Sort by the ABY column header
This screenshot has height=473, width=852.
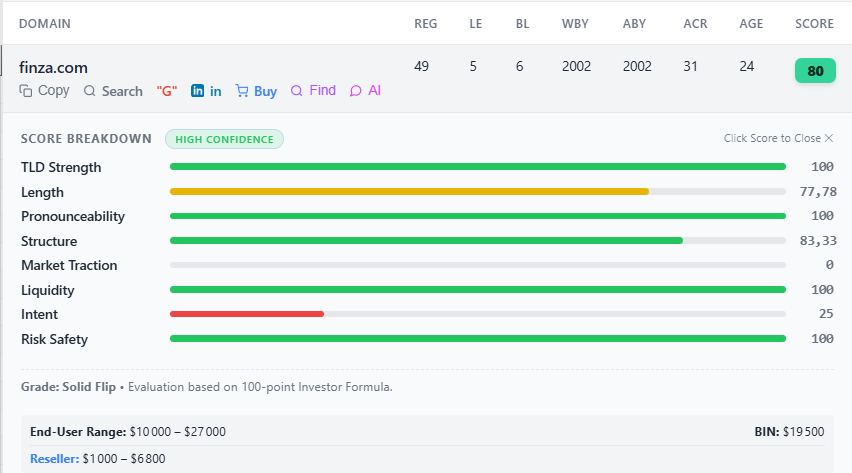pos(635,24)
